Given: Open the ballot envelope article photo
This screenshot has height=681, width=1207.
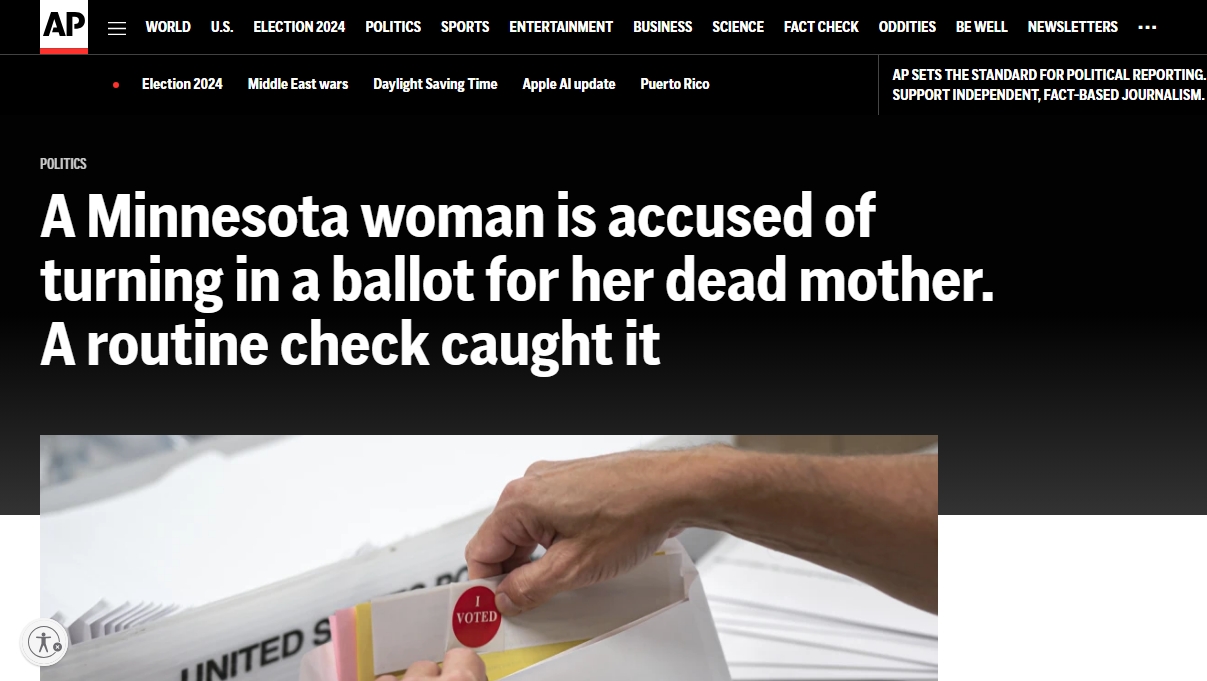Looking at the screenshot, I should (x=489, y=558).
